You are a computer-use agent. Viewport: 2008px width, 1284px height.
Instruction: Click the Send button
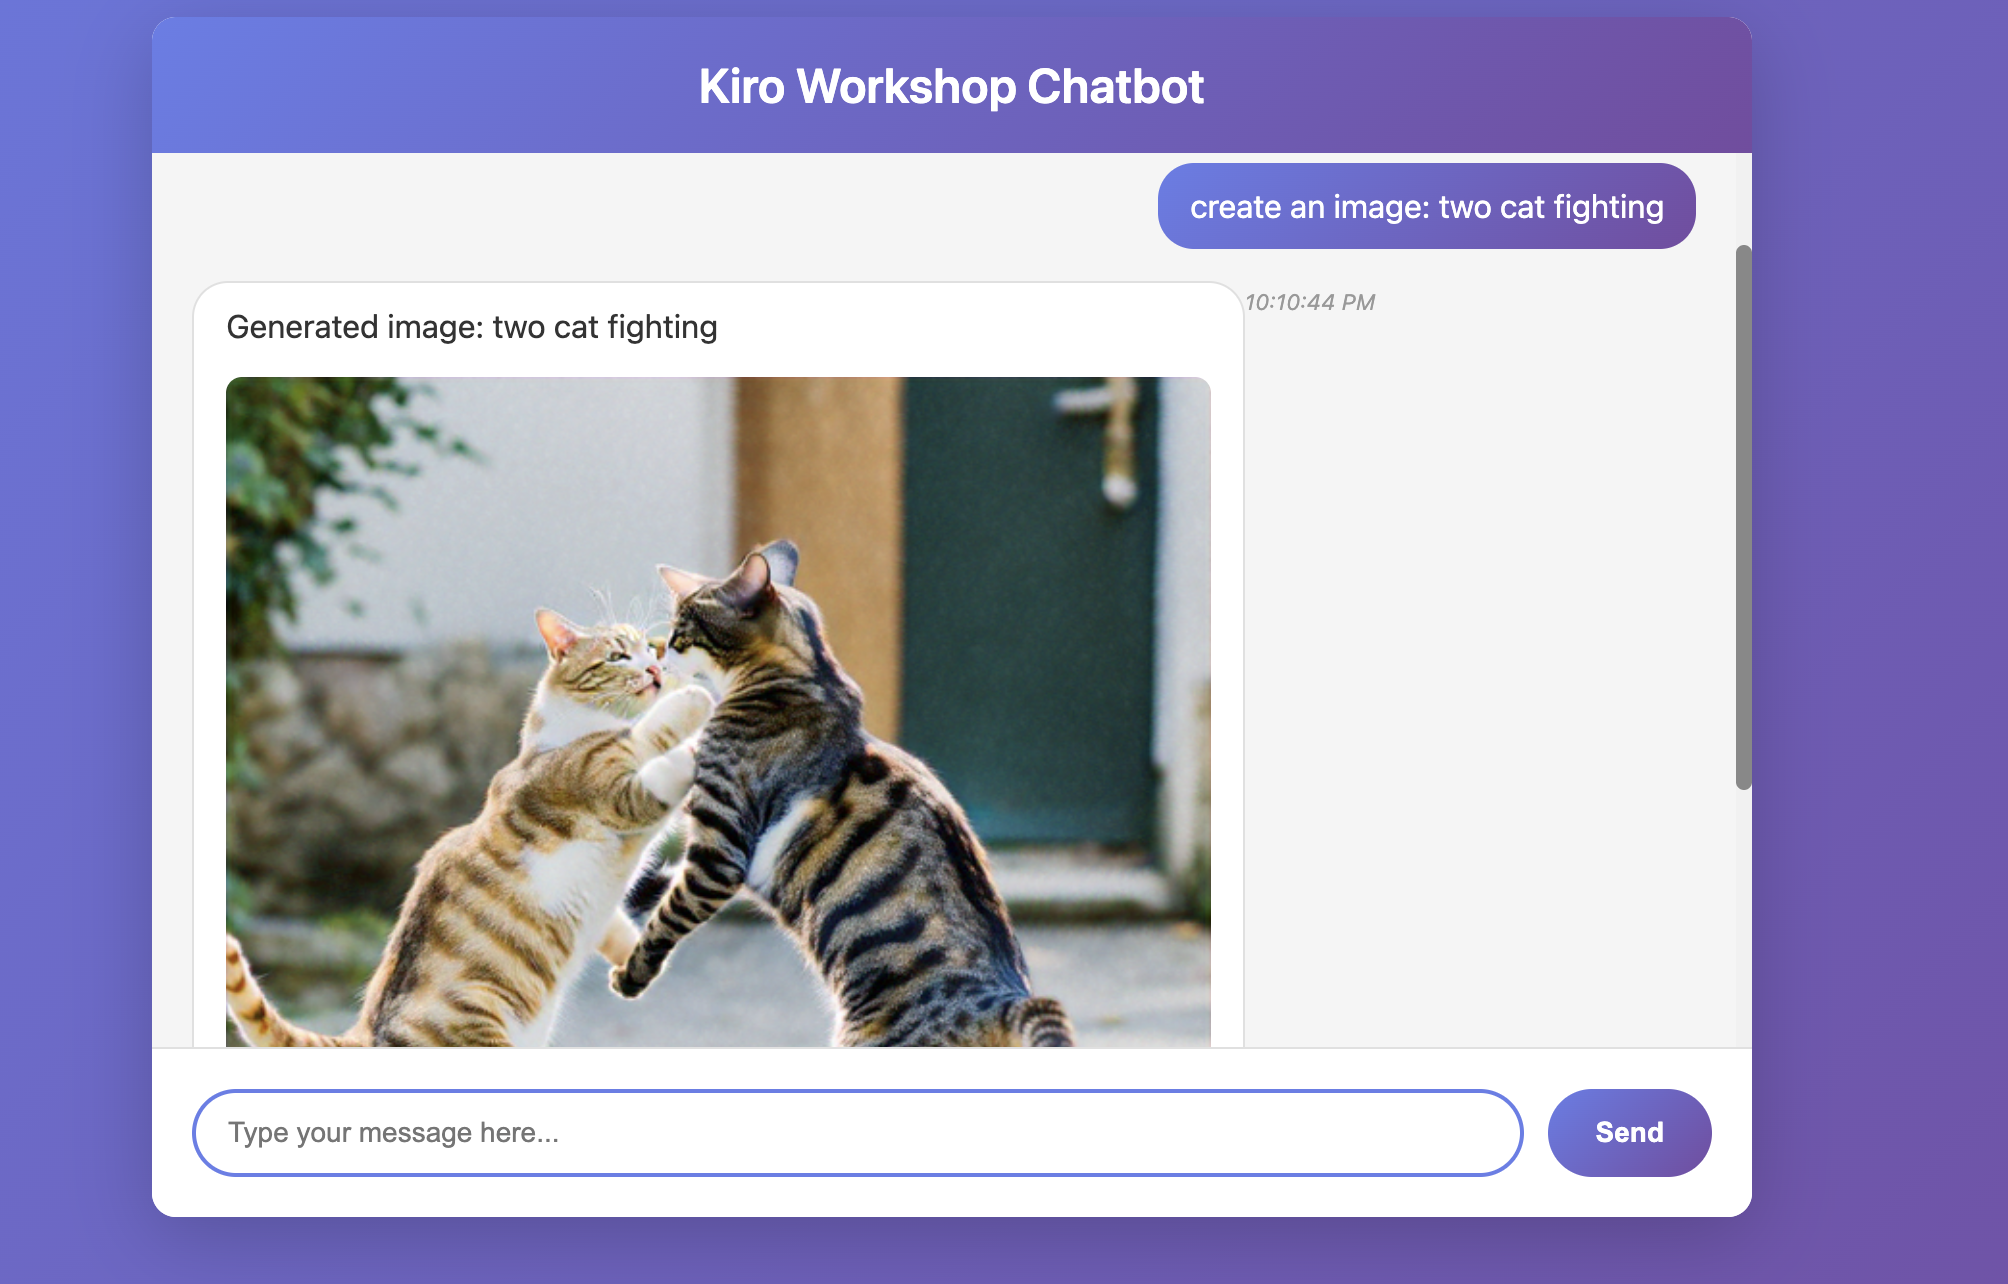[x=1628, y=1132]
